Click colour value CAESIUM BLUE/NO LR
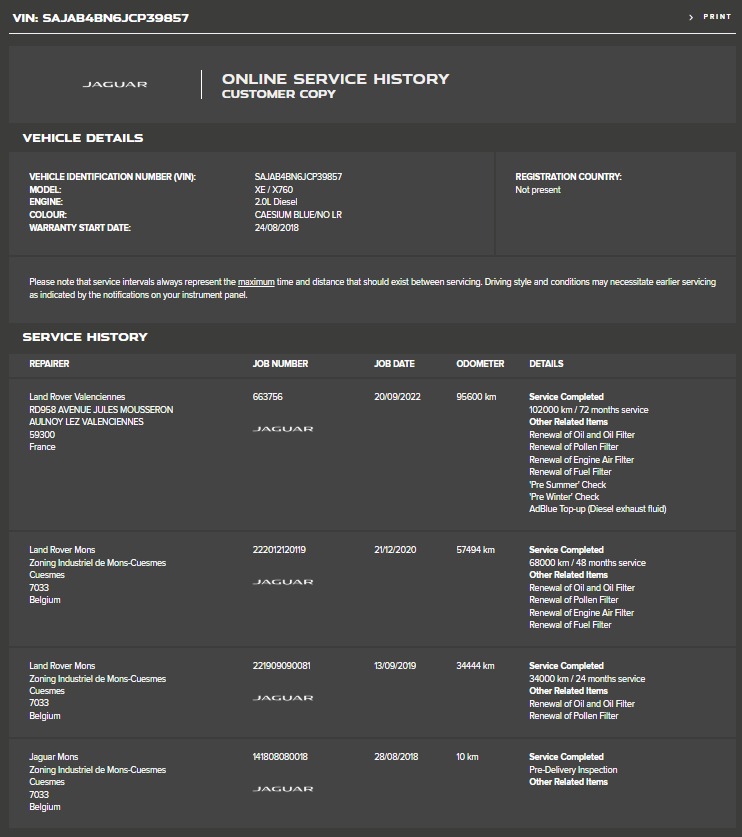742x837 pixels. click(x=298, y=215)
